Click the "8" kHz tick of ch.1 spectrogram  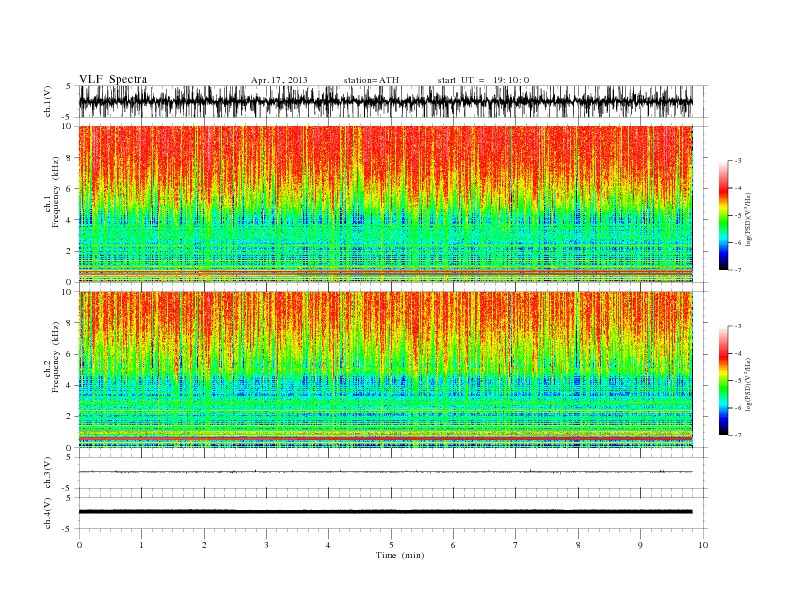[x=69, y=158]
